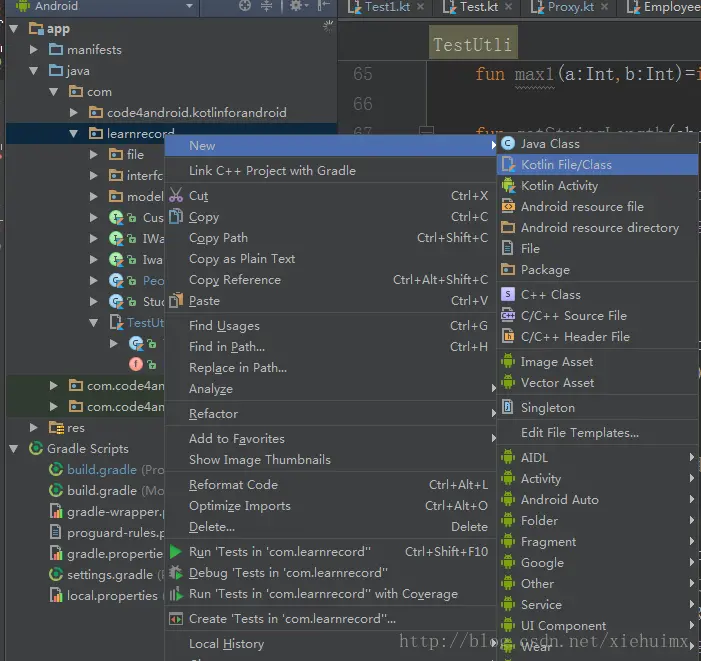Switch to the Test1.kt editor tab
The height and width of the screenshot is (661, 701).
(380, 7)
